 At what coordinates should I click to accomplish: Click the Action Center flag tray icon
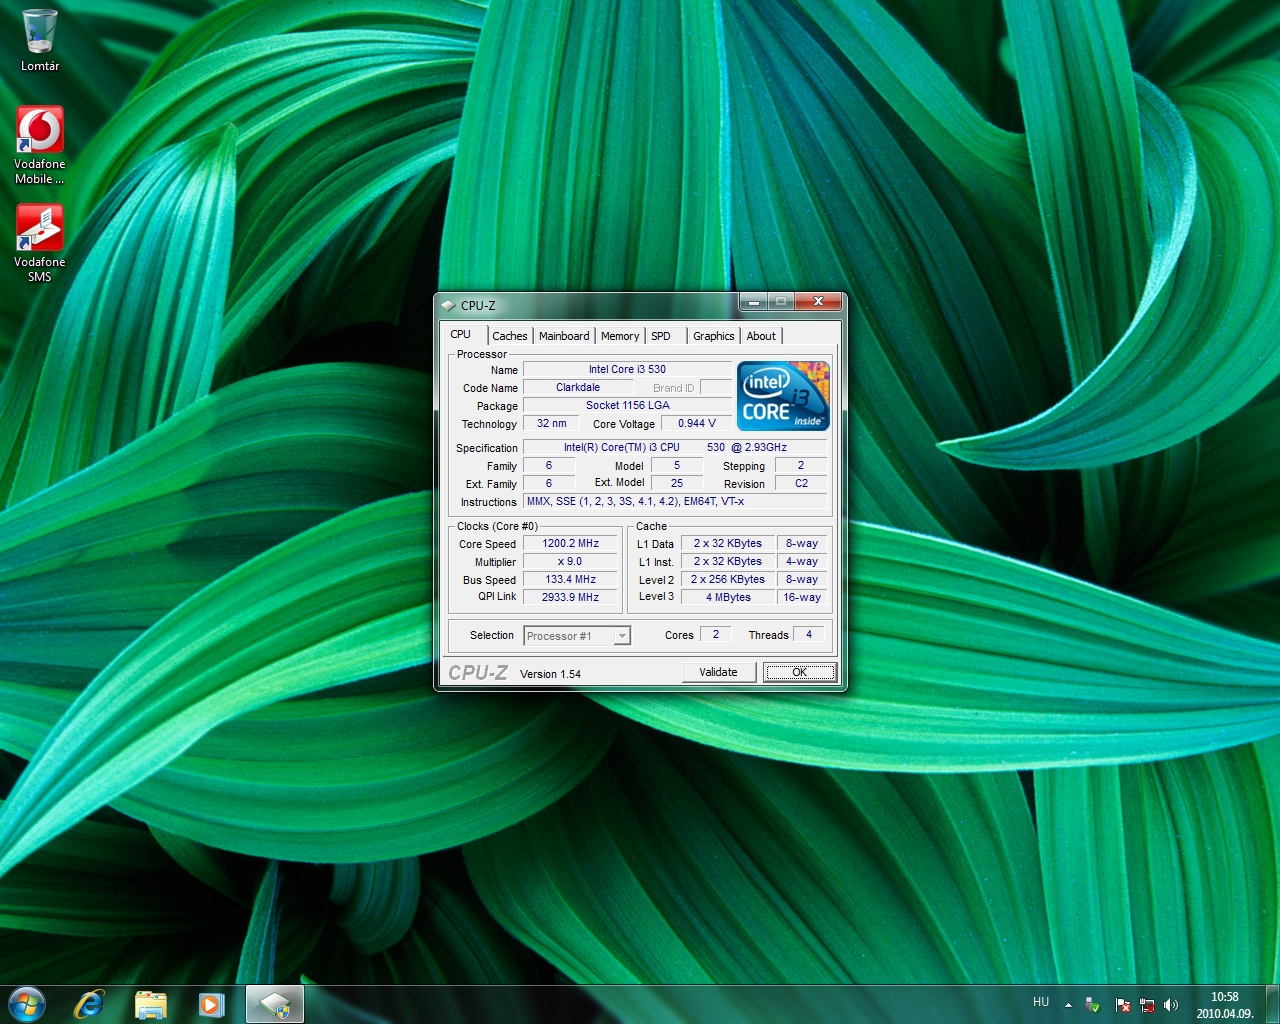click(x=1122, y=1005)
